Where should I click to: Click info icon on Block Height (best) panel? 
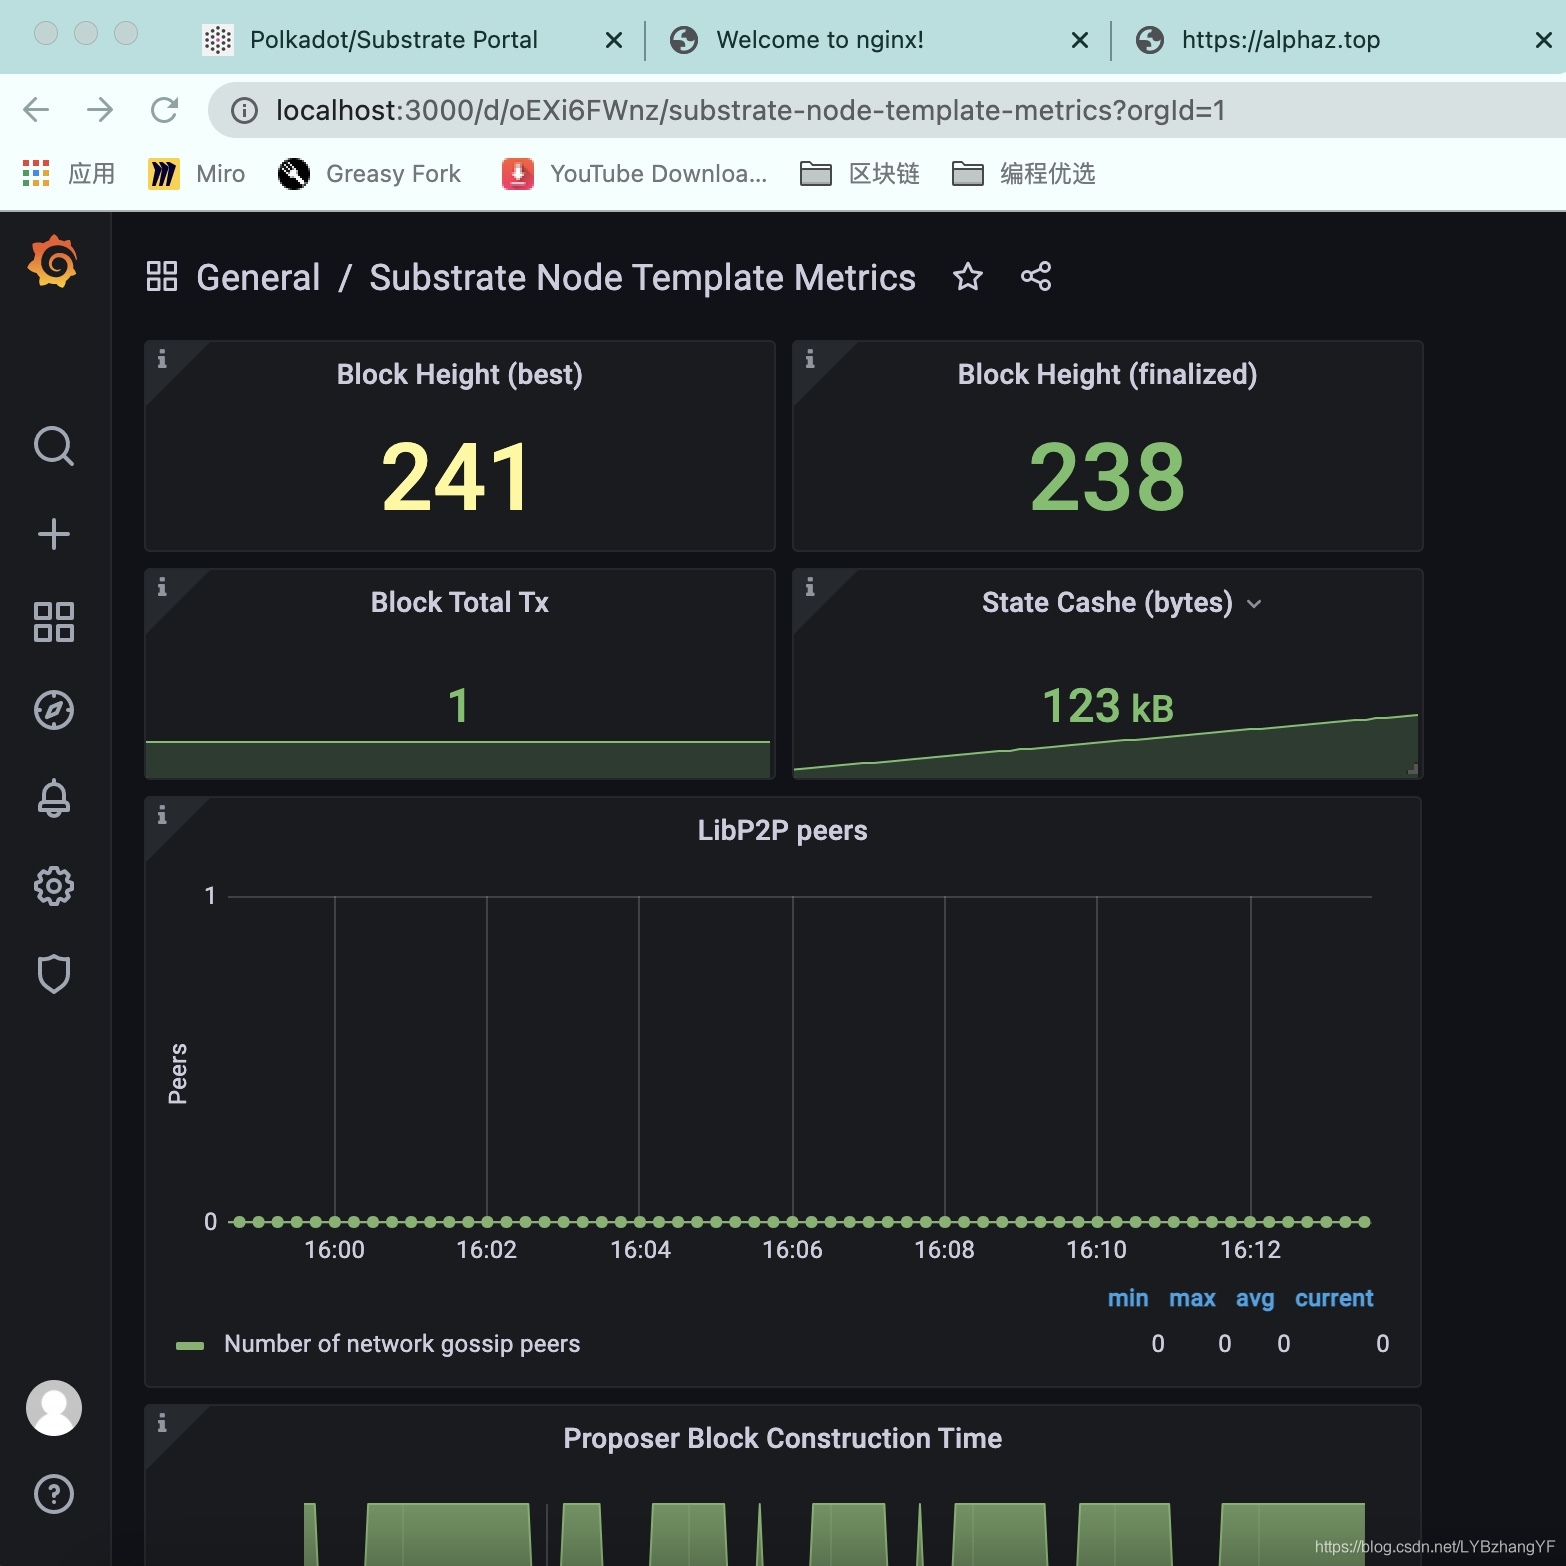[x=162, y=359]
